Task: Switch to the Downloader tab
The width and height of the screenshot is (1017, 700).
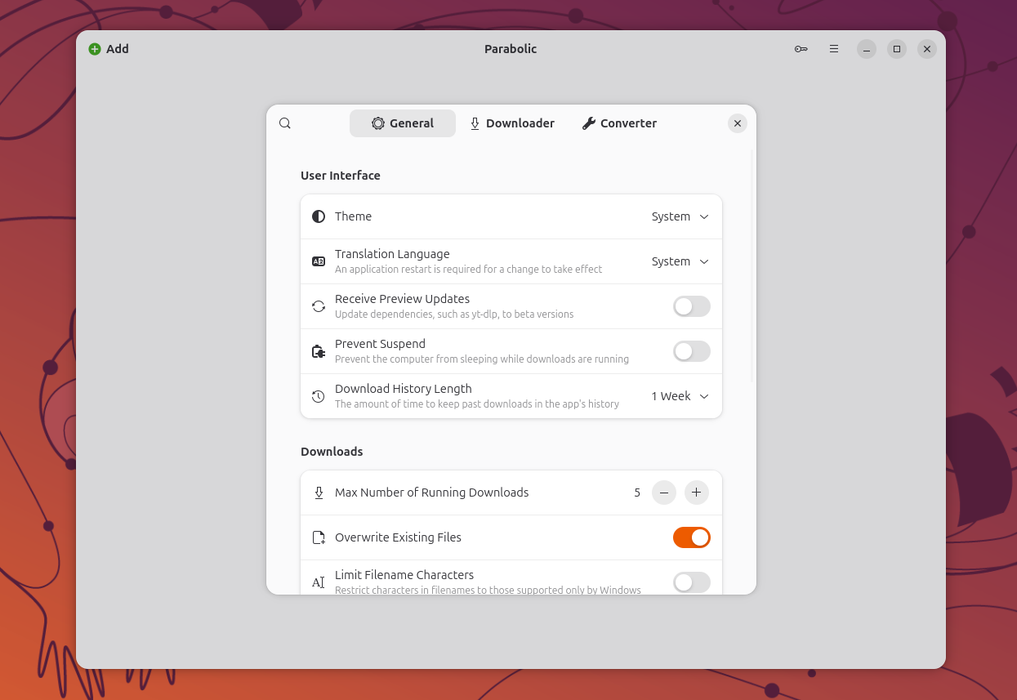Action: (512, 123)
